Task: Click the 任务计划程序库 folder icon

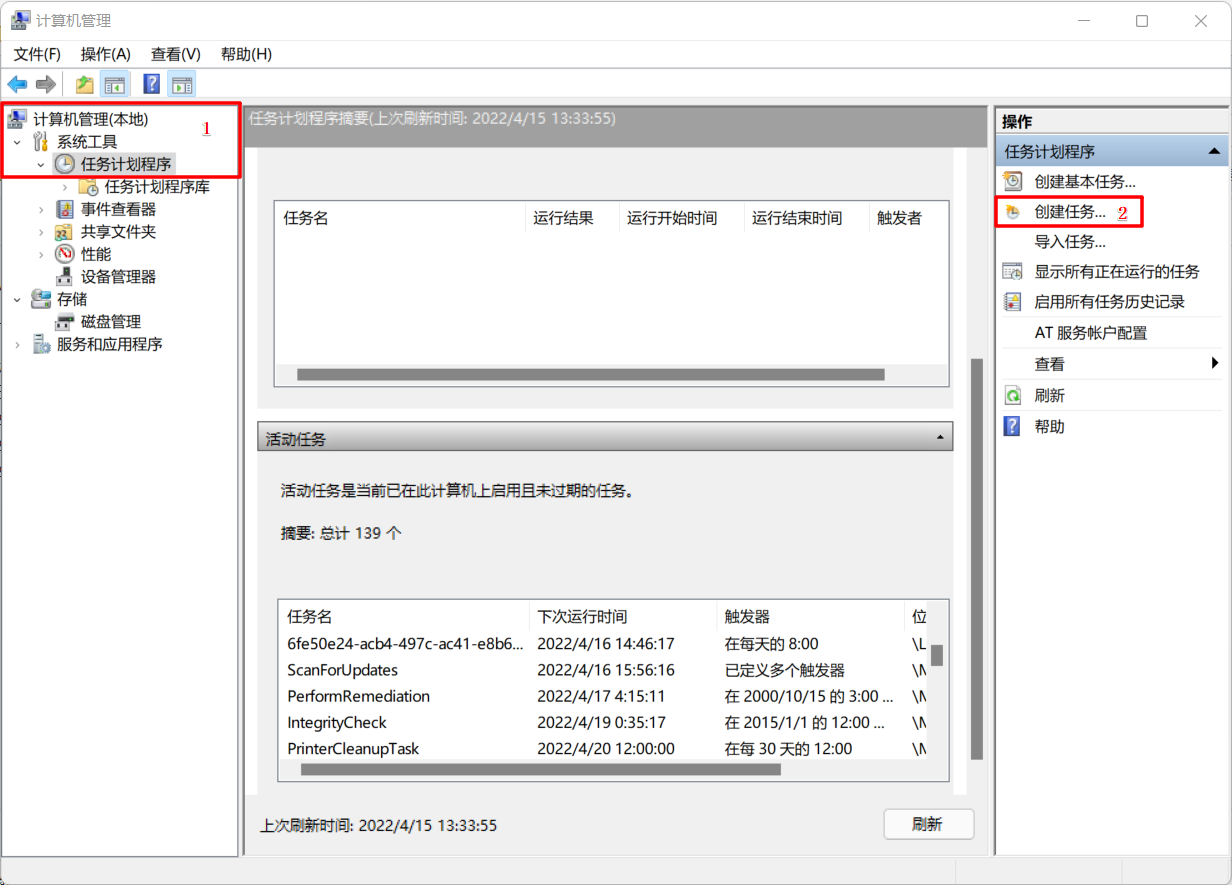Action: (88, 187)
